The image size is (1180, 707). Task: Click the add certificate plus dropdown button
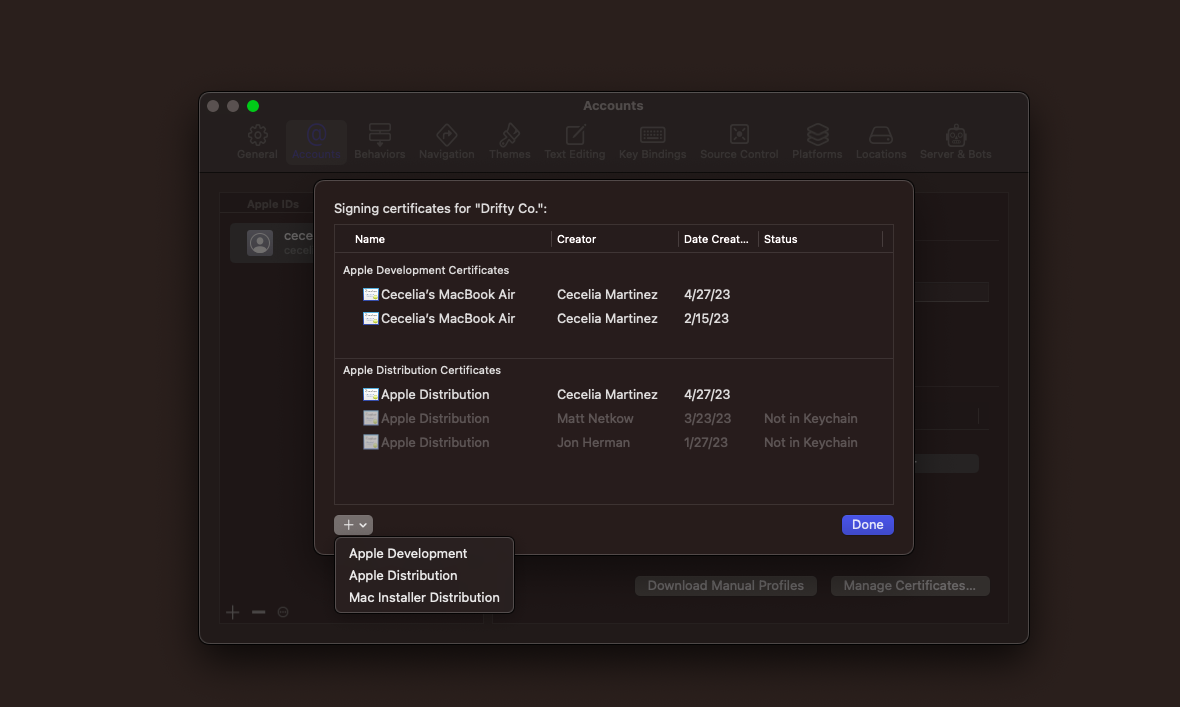tap(354, 525)
